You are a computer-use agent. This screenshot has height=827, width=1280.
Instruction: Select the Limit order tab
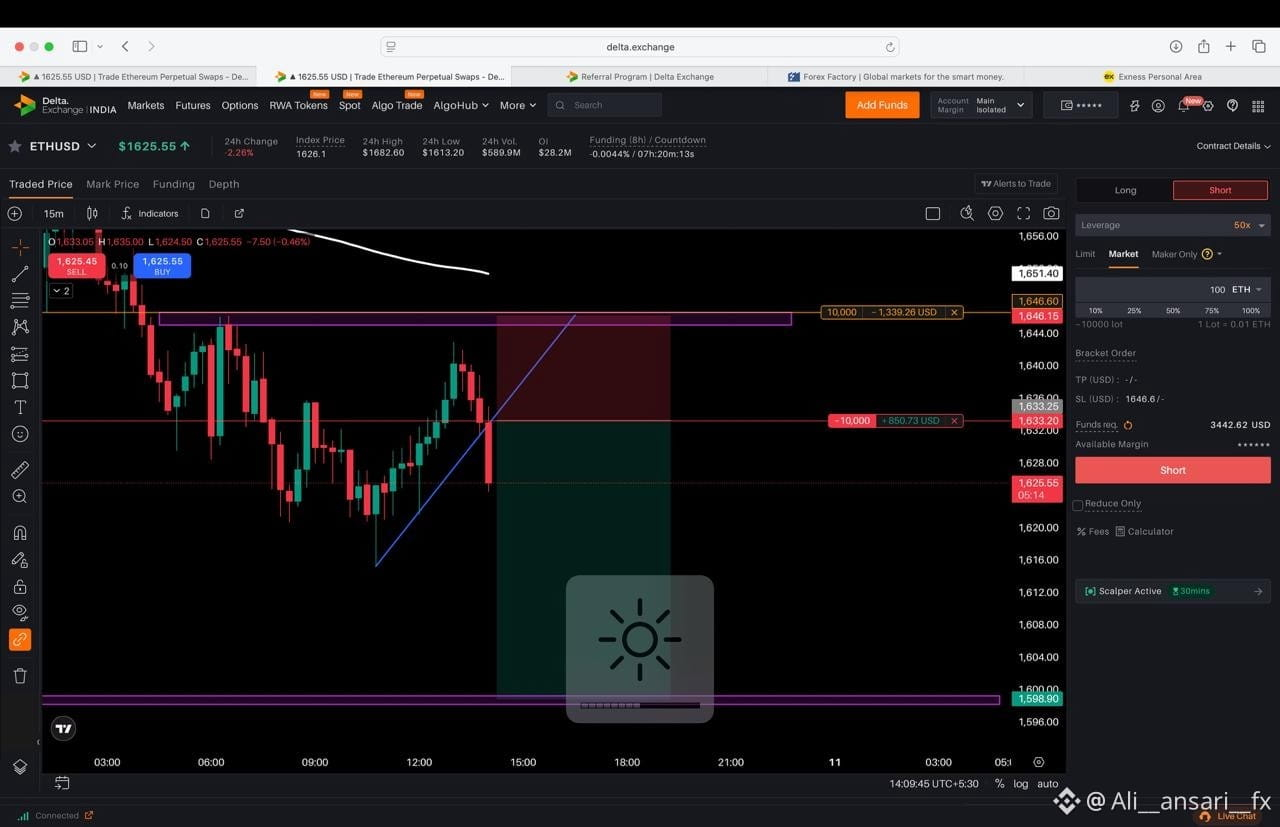tap(1085, 254)
